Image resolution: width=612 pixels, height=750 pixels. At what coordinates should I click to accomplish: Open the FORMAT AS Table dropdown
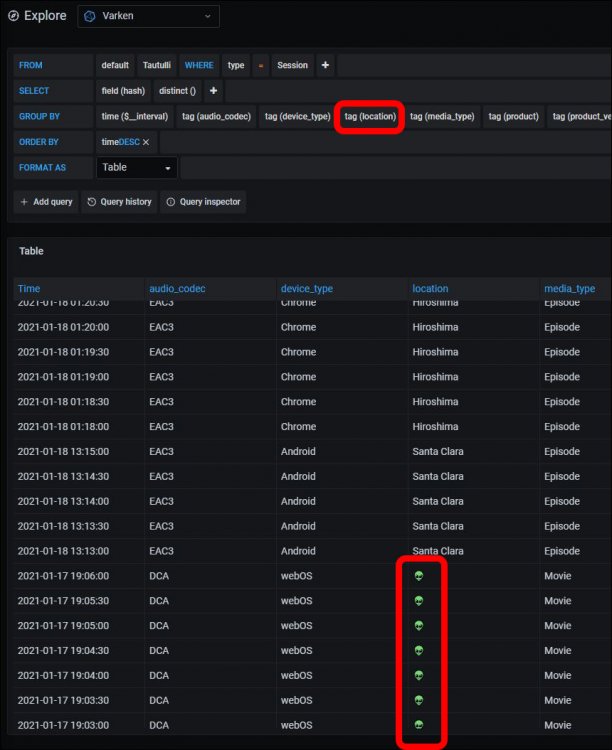[137, 168]
